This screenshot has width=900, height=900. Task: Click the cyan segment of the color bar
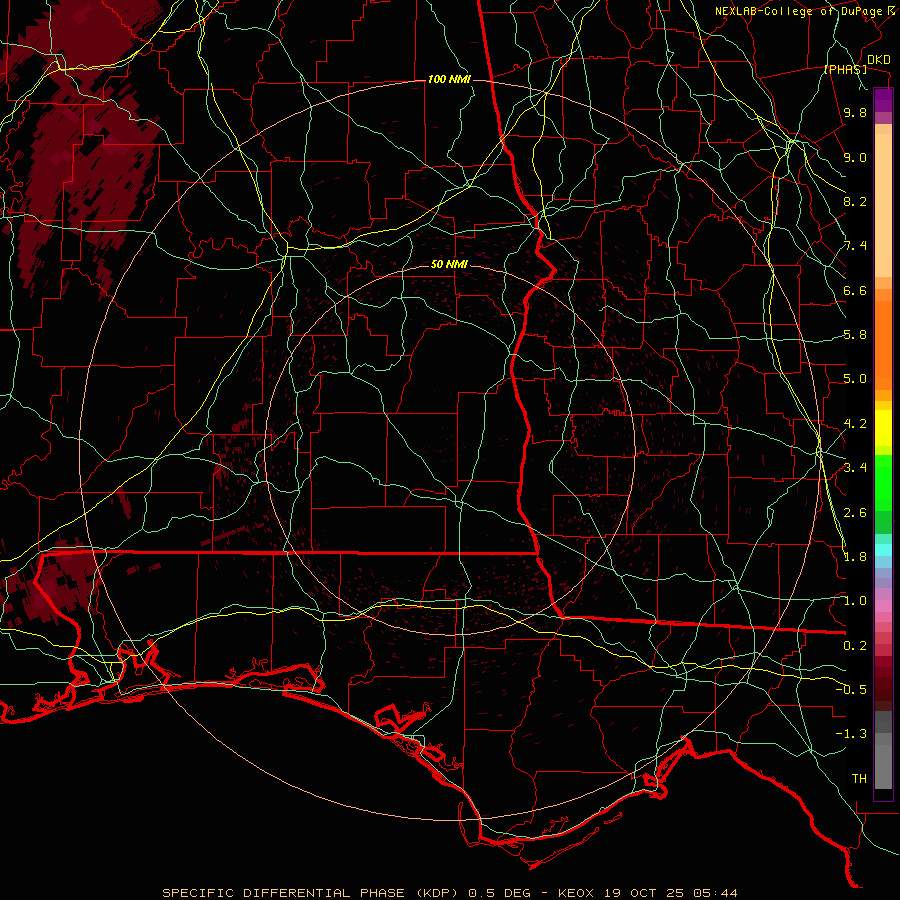[883, 550]
